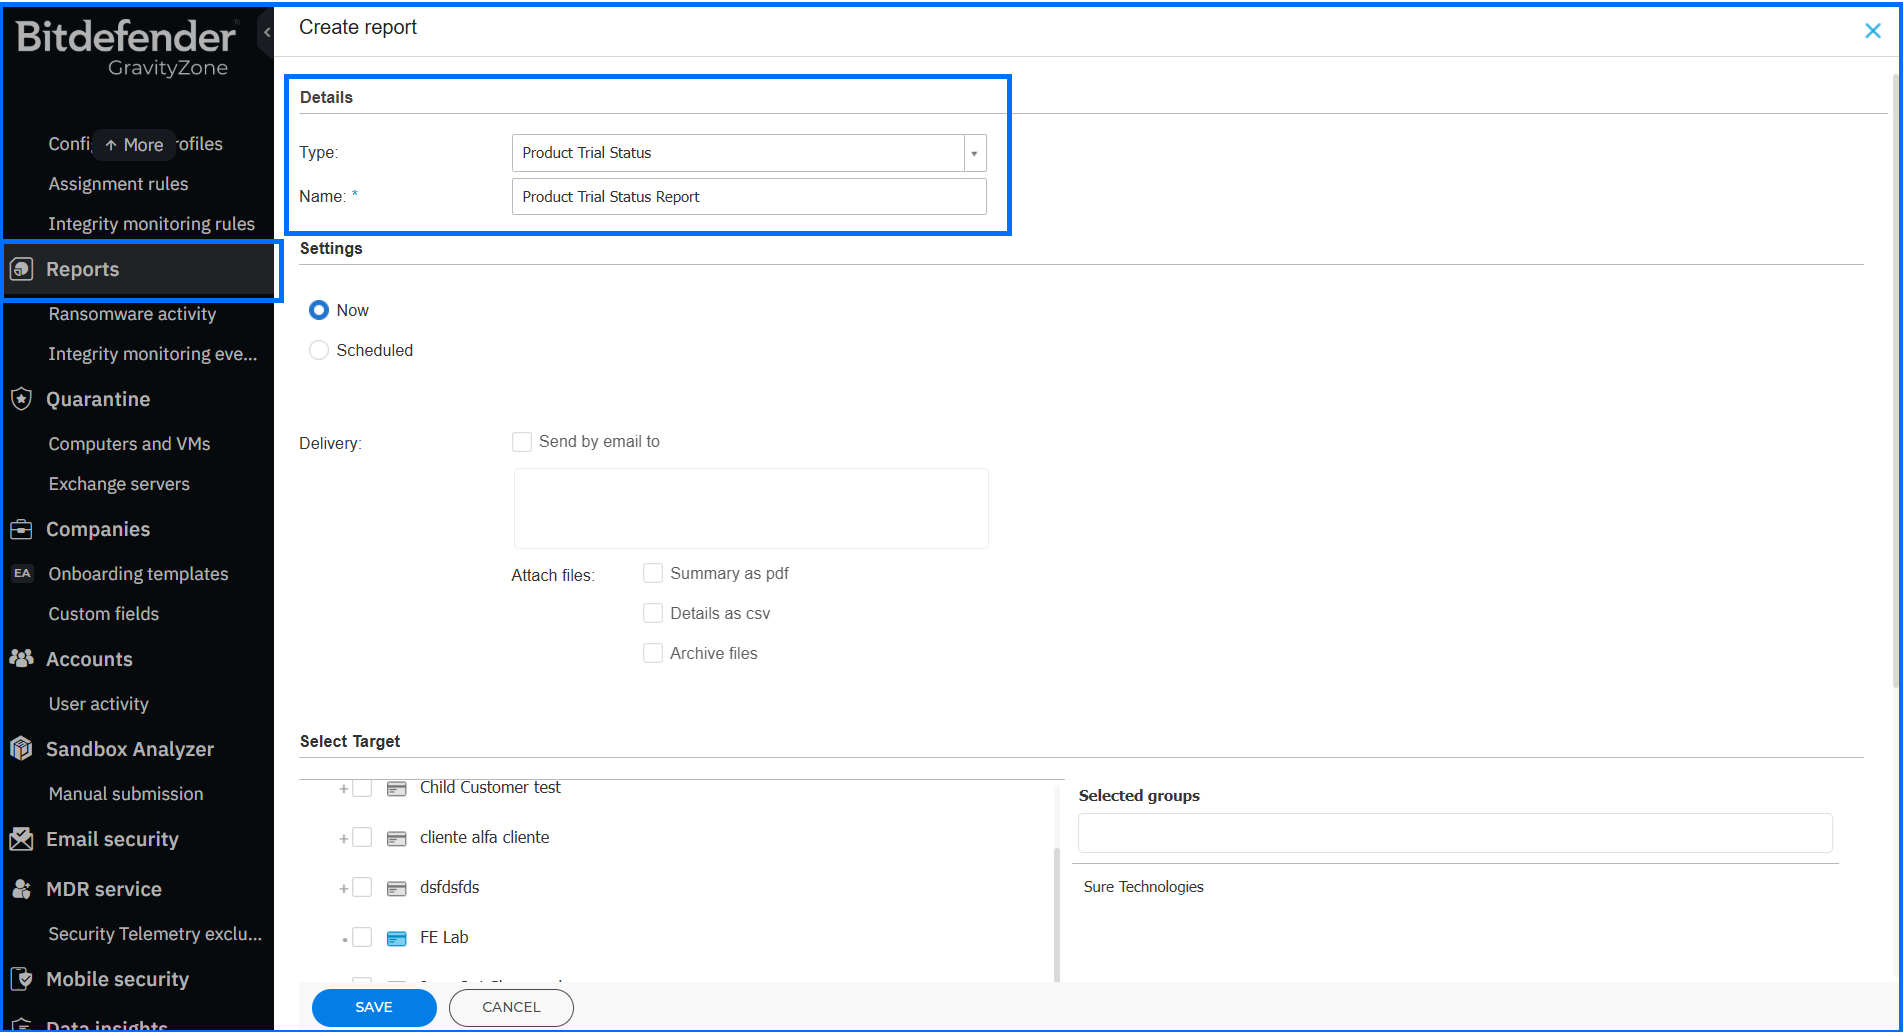The height and width of the screenshot is (1032, 1903).
Task: Click the Mobile security icon
Action: pos(21,979)
